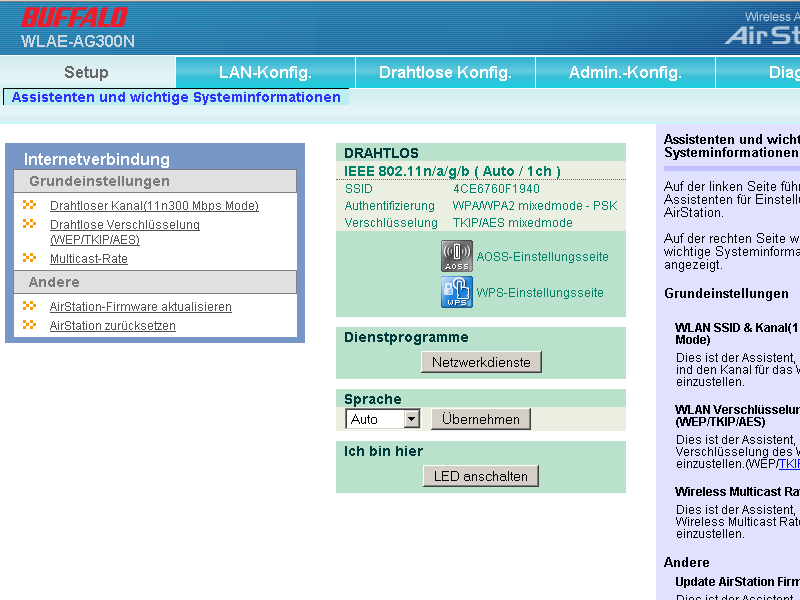Open the Multicast-Rate link

coord(89,259)
